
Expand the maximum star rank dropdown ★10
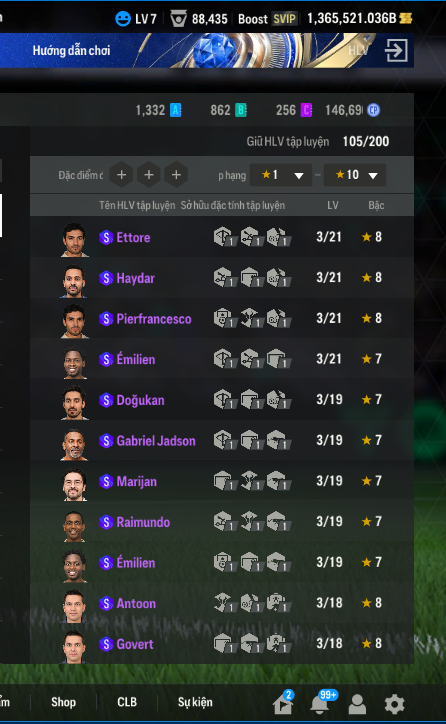[x=355, y=175]
